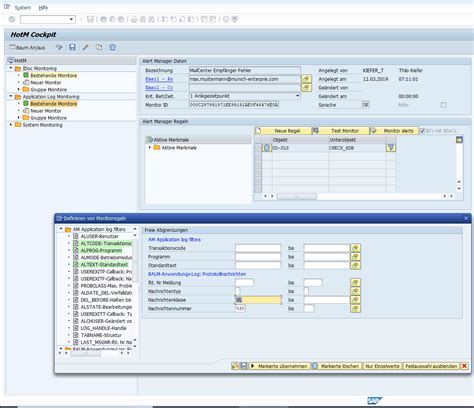The image size is (474, 408).
Task: Click the Bezeichnung input field
Action: (244, 70)
